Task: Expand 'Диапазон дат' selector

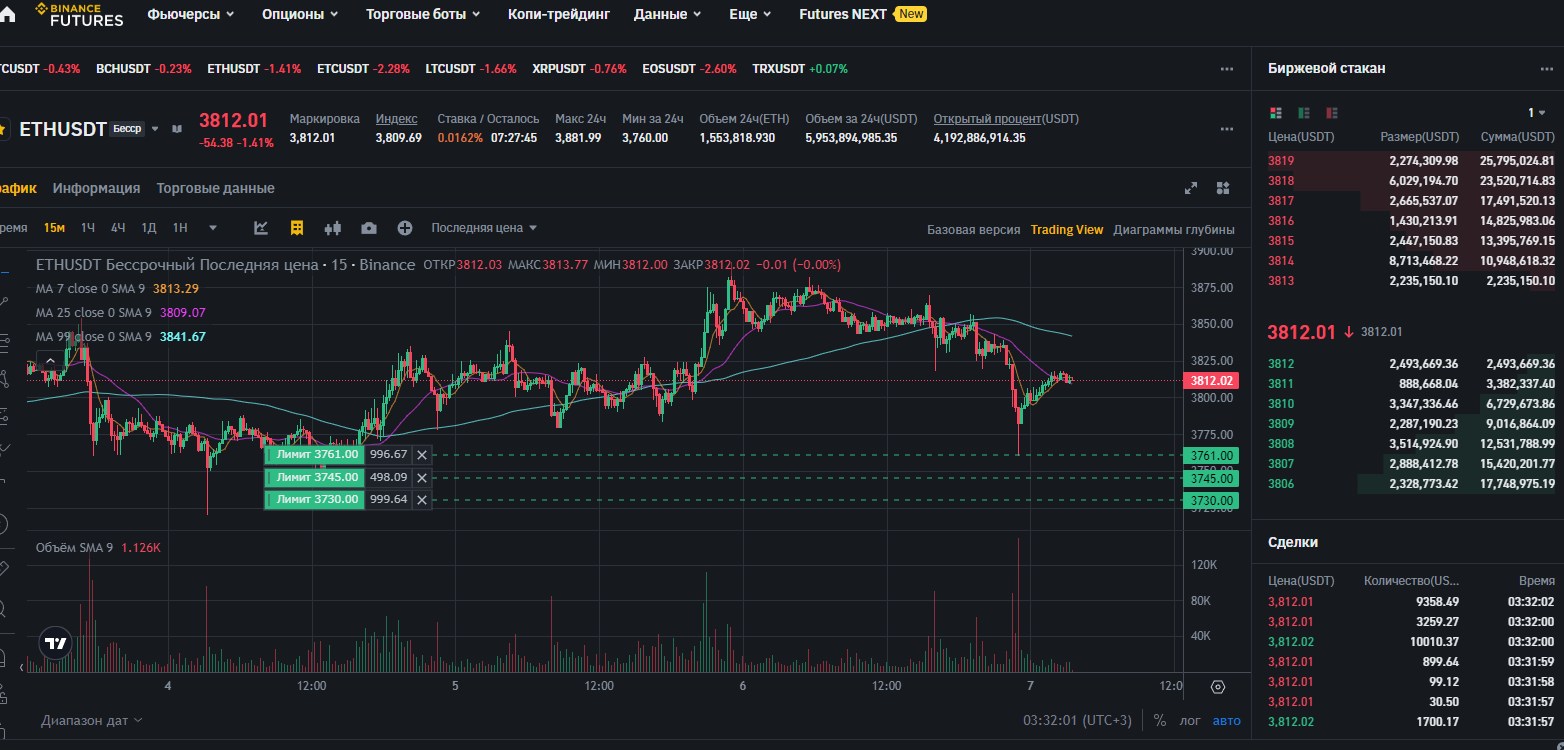Action: pos(91,720)
